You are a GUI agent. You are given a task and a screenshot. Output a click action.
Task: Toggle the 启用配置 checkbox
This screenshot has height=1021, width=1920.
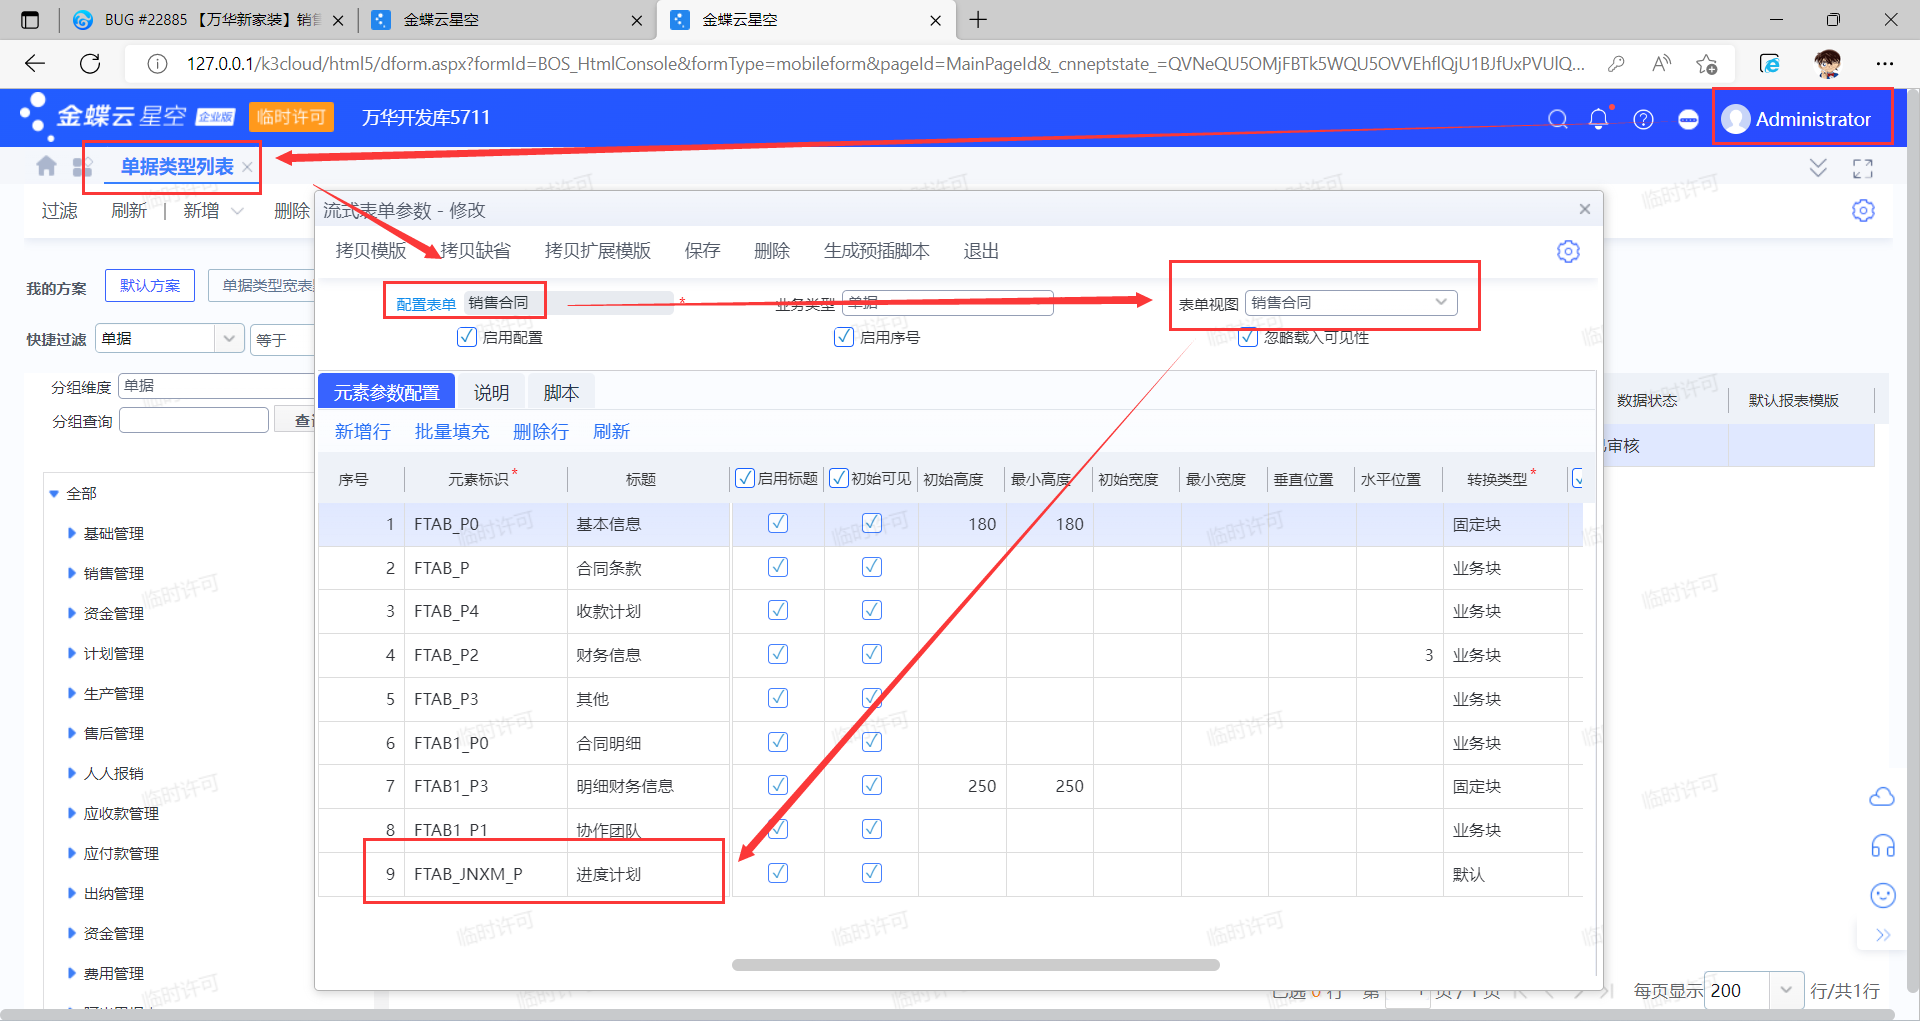pyautogui.click(x=467, y=337)
